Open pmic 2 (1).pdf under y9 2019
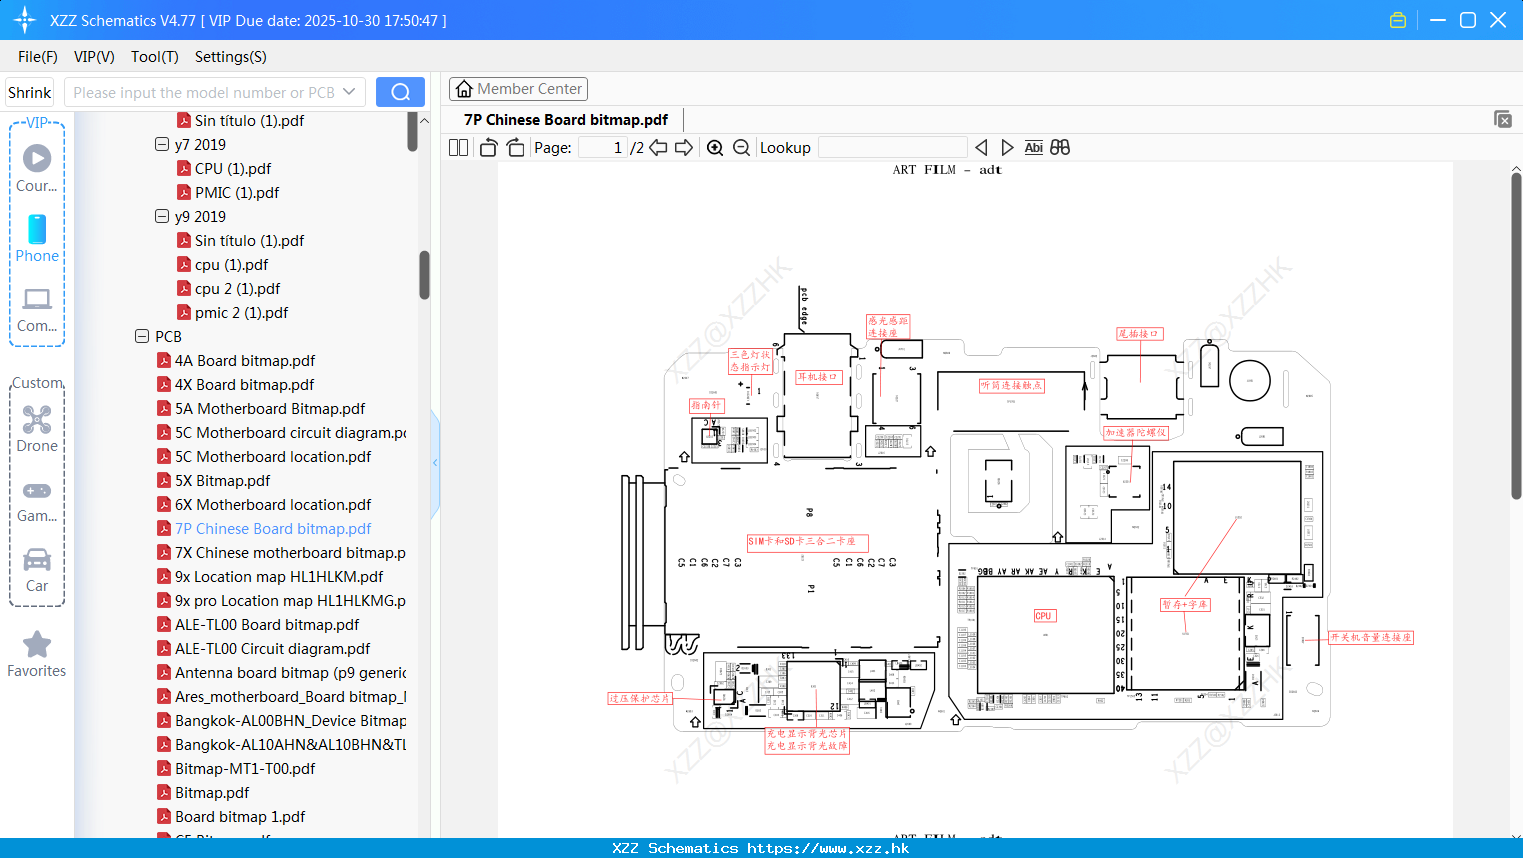 [x=242, y=312]
